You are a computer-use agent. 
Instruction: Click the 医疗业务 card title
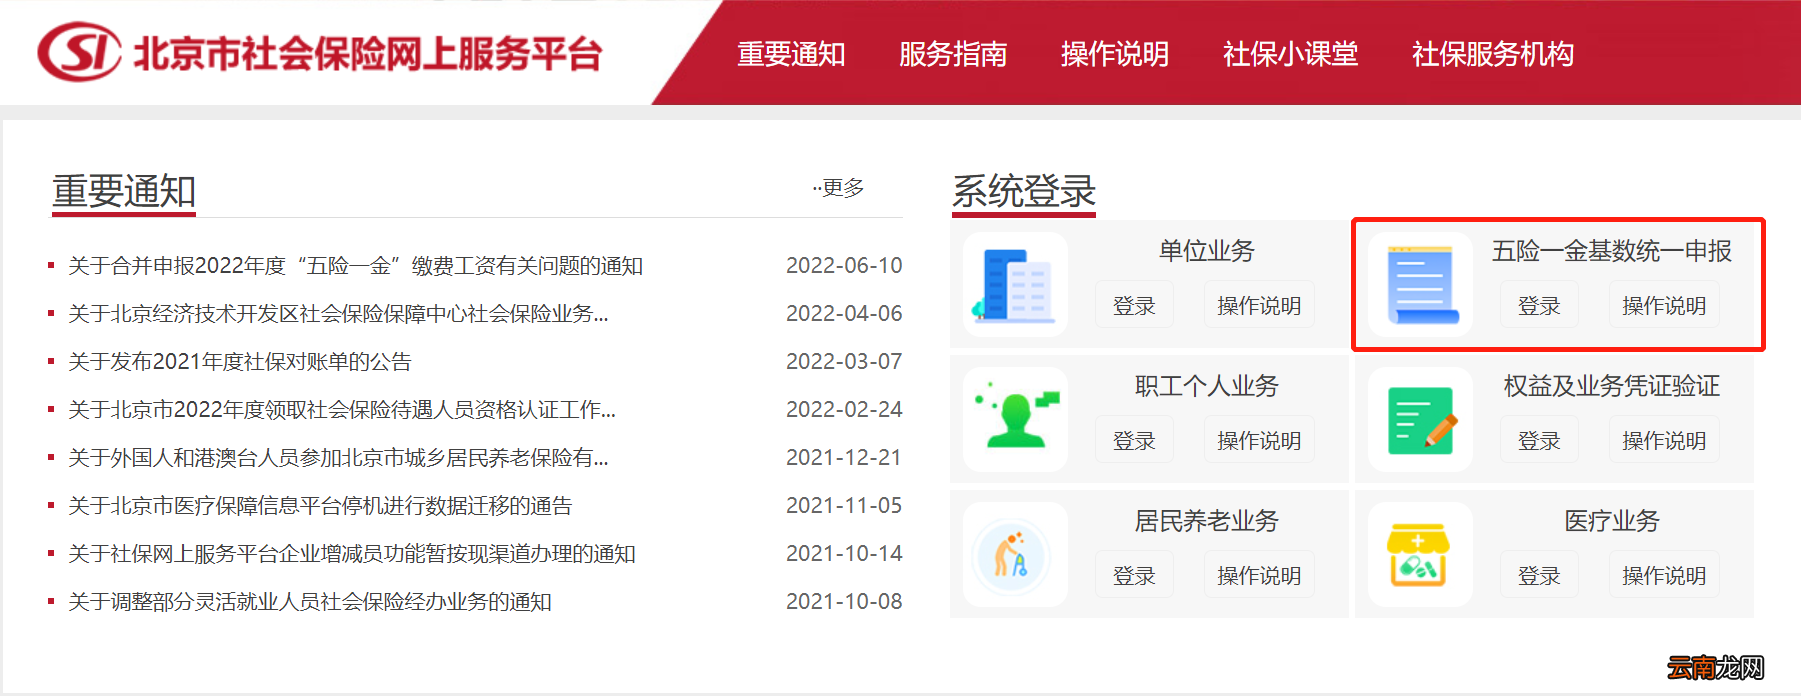(x=1612, y=521)
